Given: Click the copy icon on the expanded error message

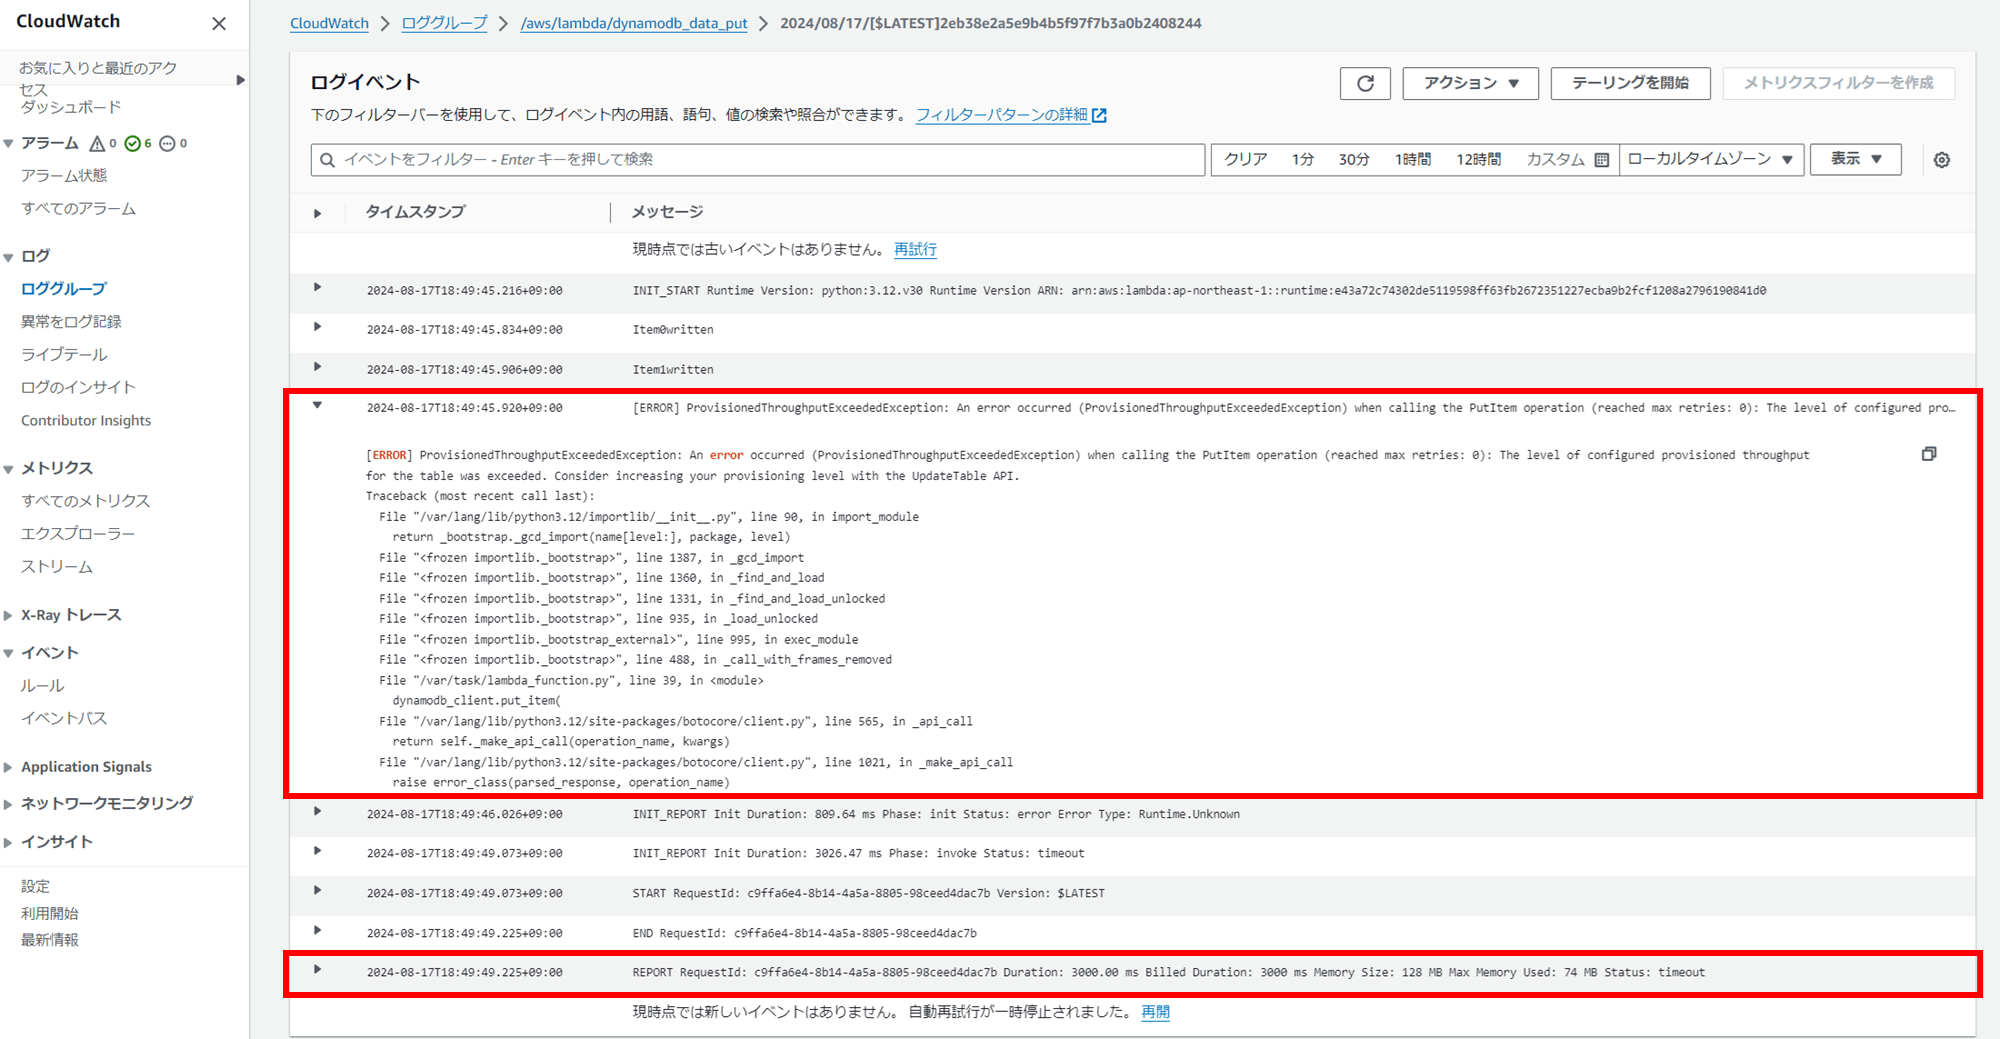Looking at the screenshot, I should (1929, 454).
